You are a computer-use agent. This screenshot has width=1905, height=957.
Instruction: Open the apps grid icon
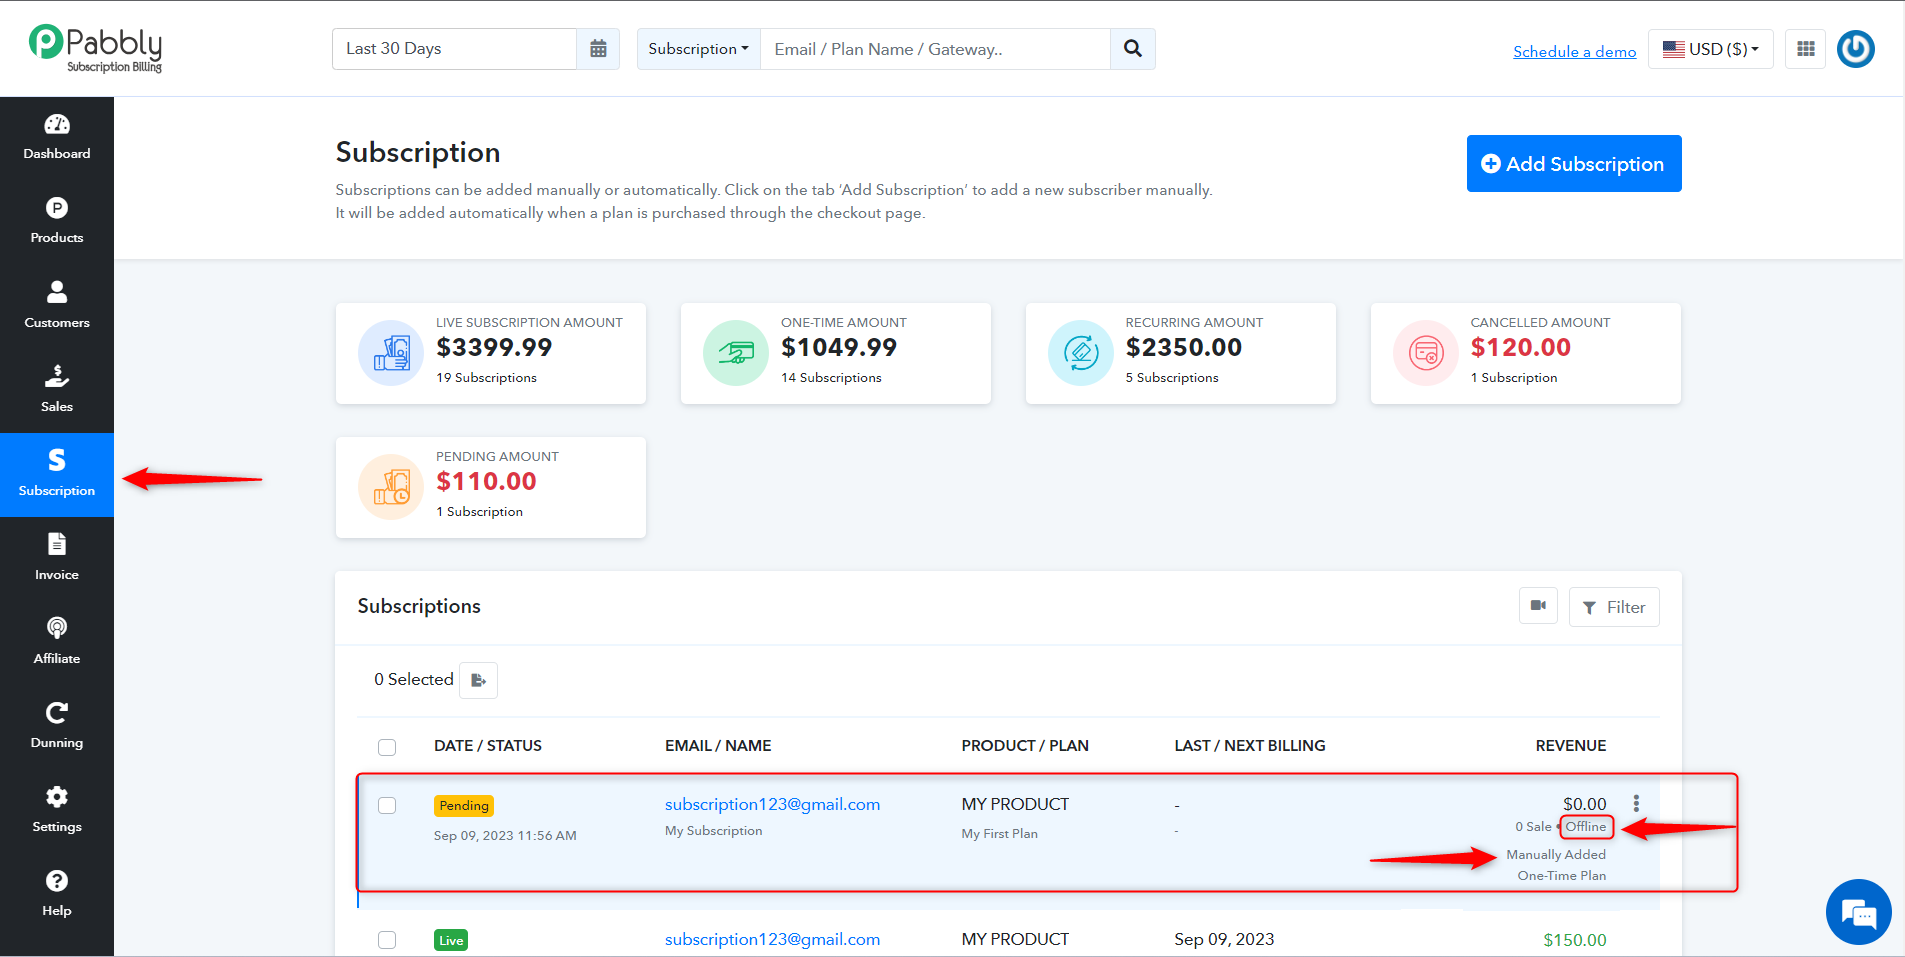click(1806, 49)
